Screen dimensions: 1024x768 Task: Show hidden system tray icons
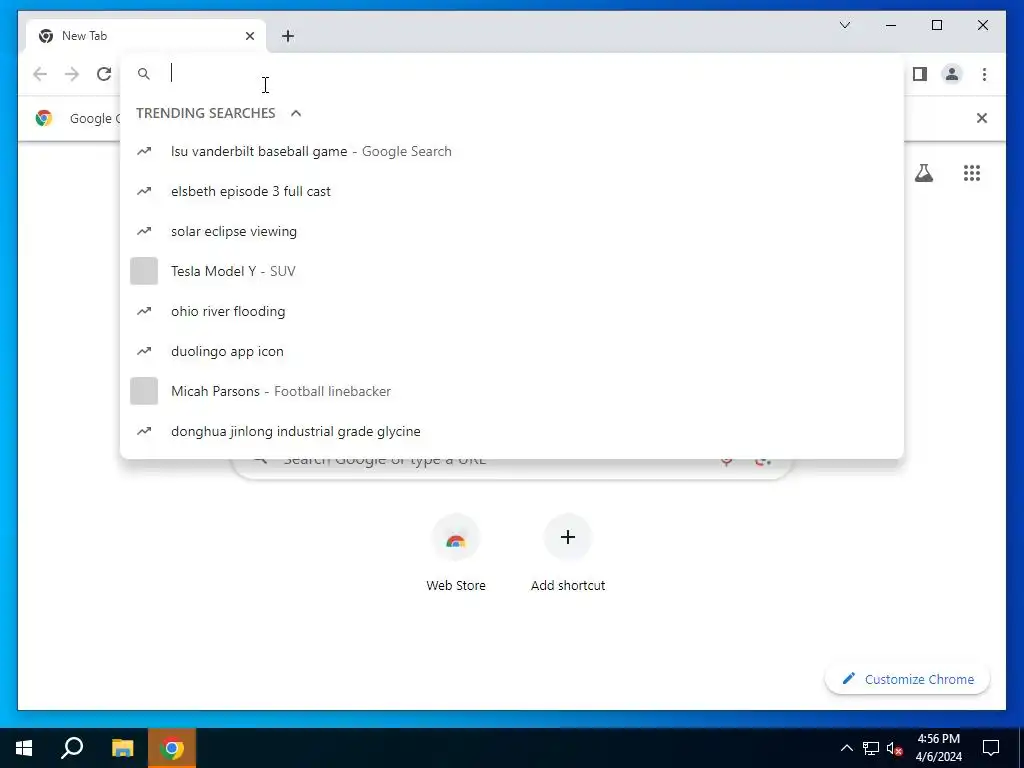pos(846,748)
